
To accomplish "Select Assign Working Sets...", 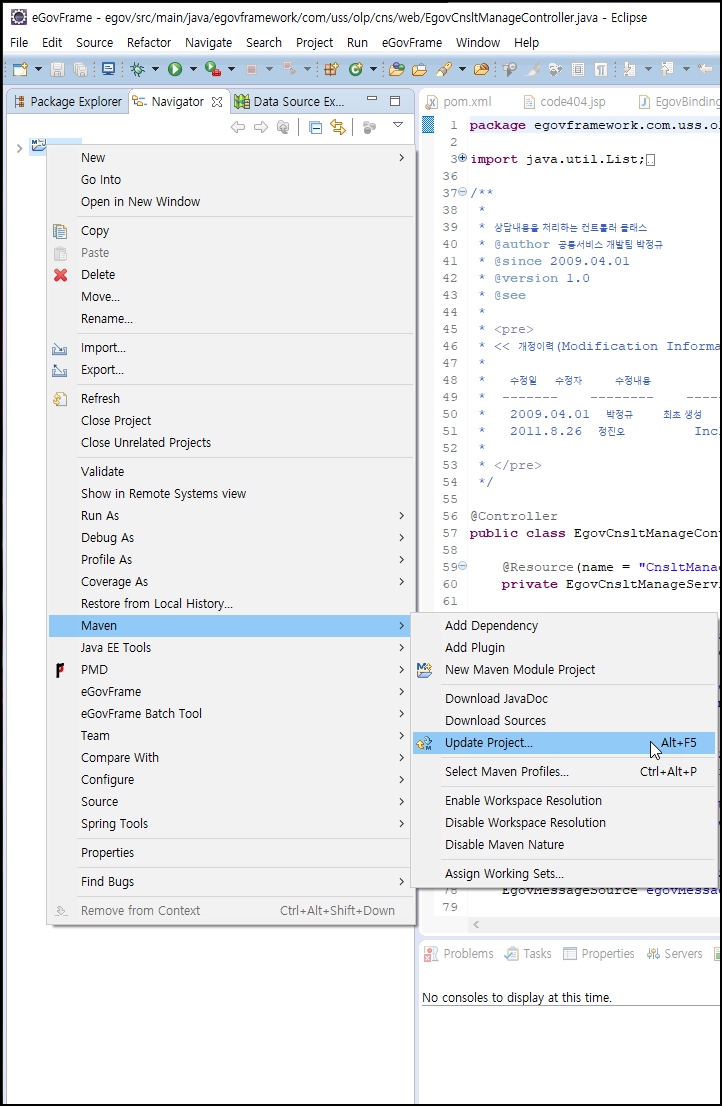I will click(x=564, y=873).
